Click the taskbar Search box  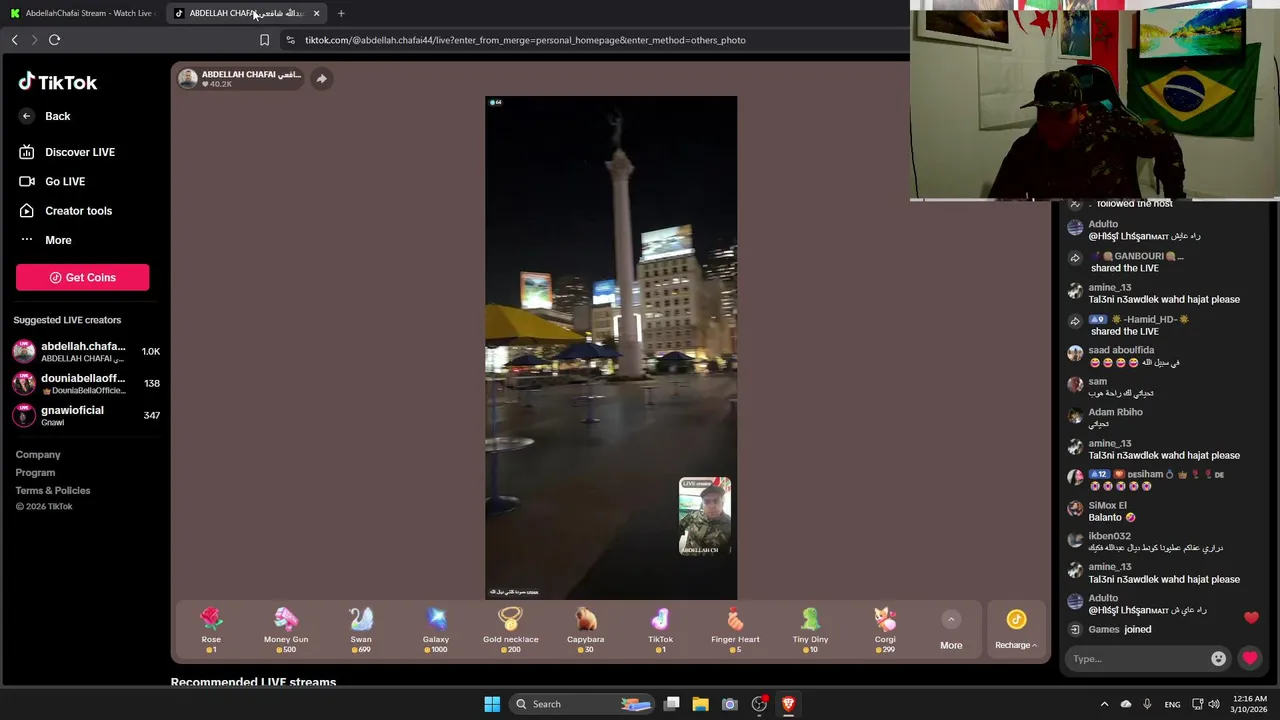tap(582, 704)
